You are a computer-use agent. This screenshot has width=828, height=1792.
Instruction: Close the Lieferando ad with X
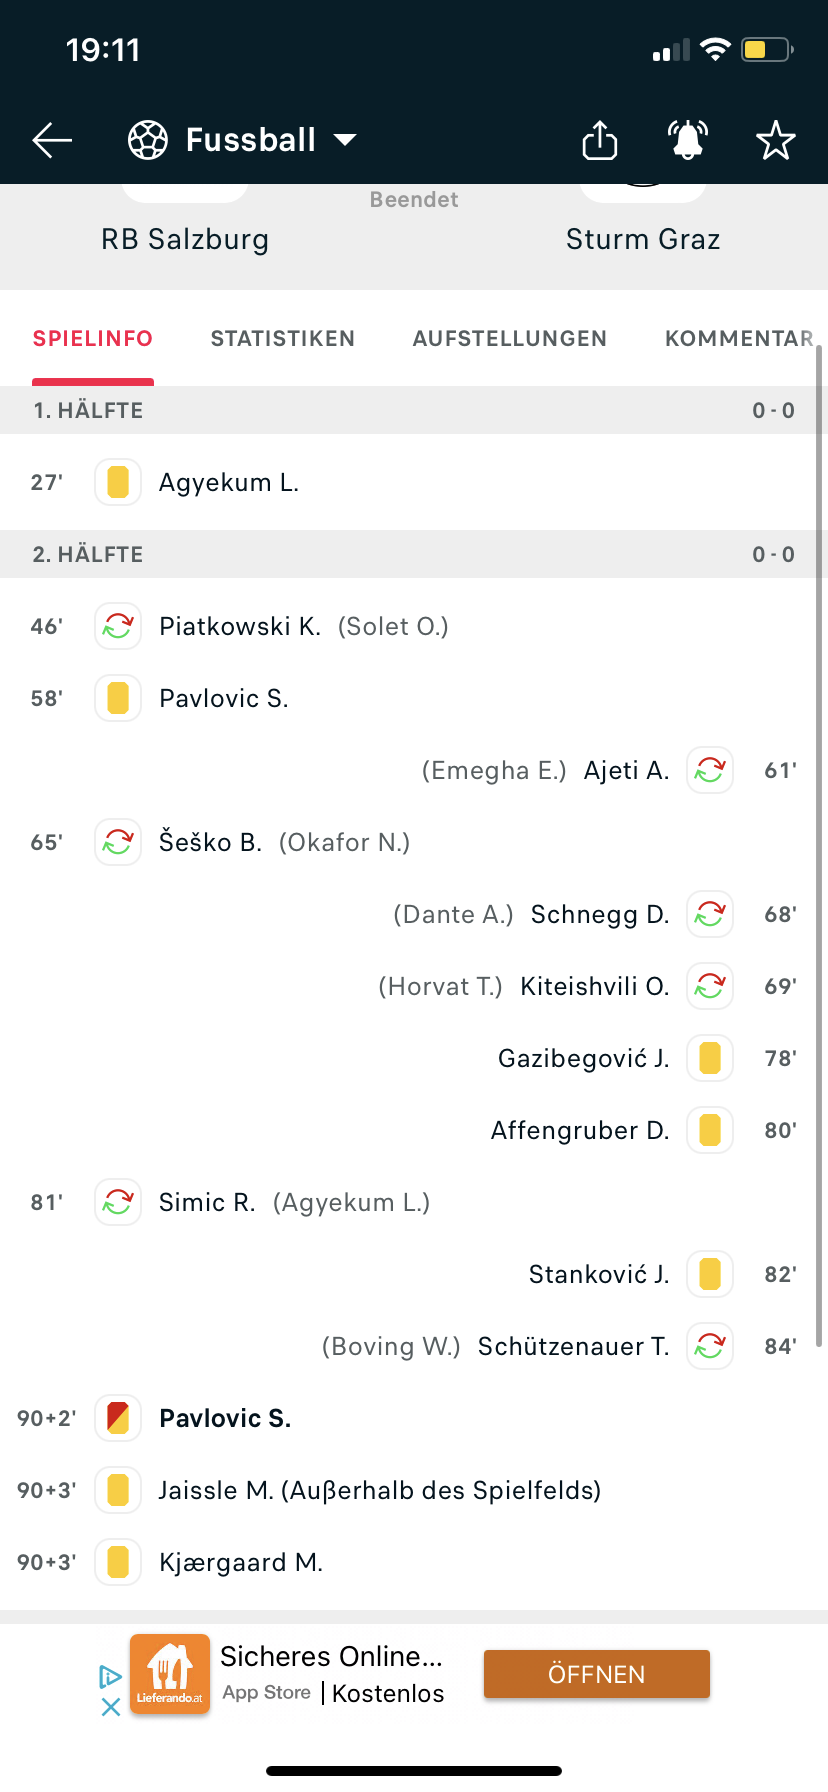coord(111,1707)
